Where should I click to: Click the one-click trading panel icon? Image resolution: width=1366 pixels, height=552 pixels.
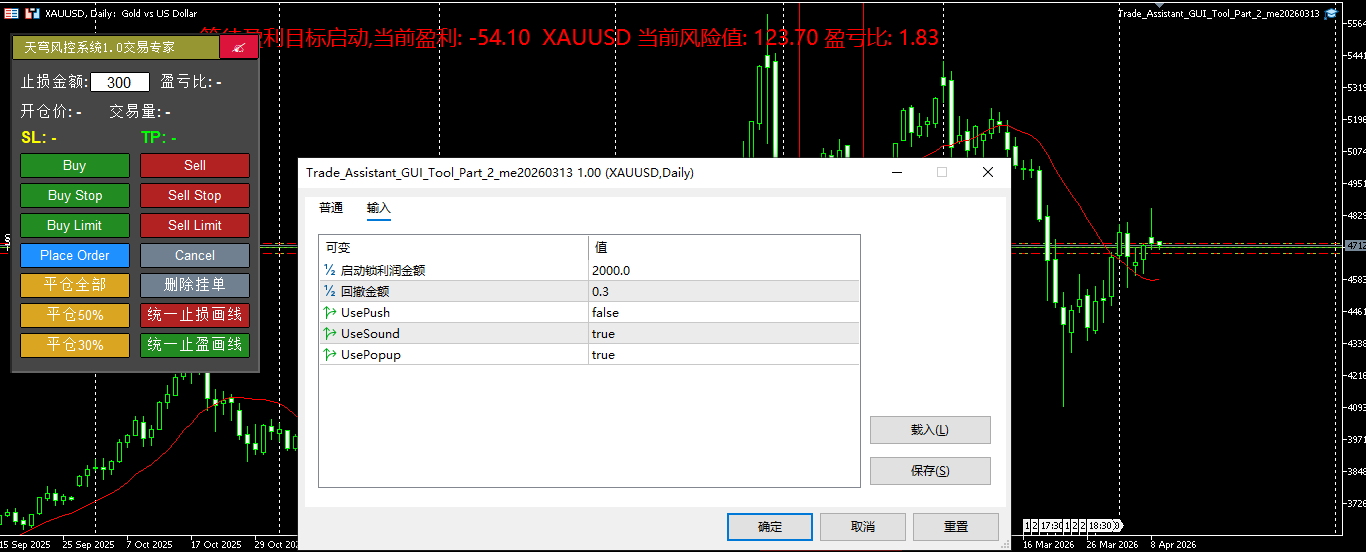point(10,14)
